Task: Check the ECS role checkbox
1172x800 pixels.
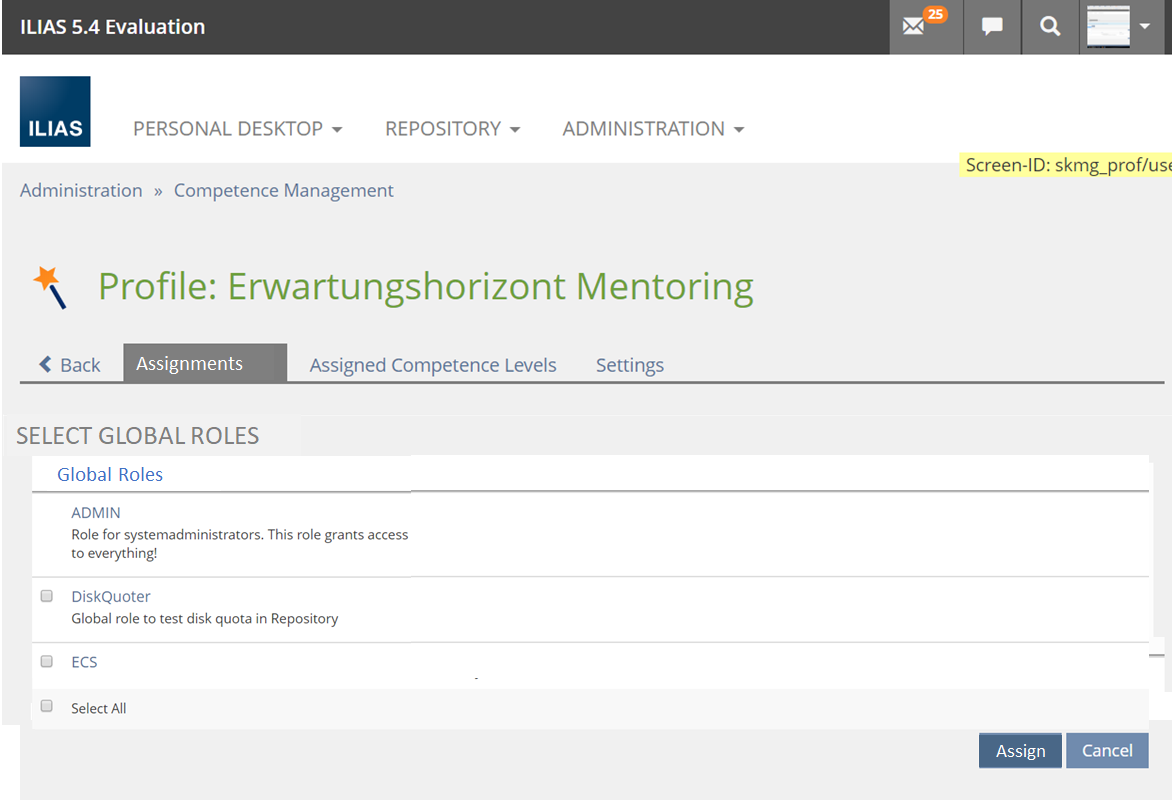Action: pos(46,661)
